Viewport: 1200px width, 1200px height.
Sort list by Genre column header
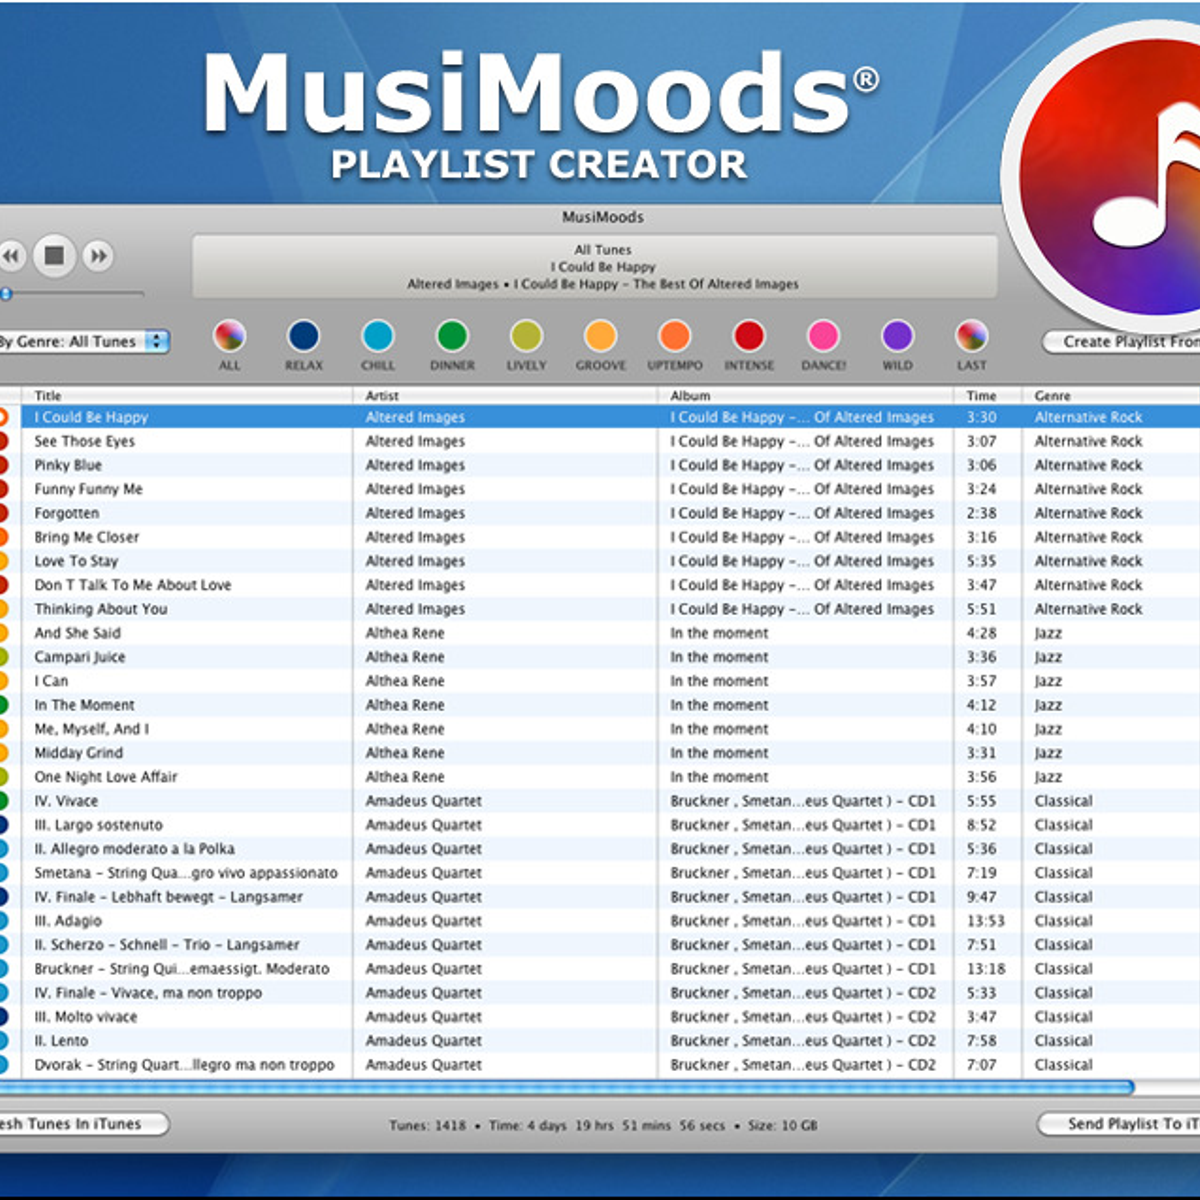tap(1112, 396)
